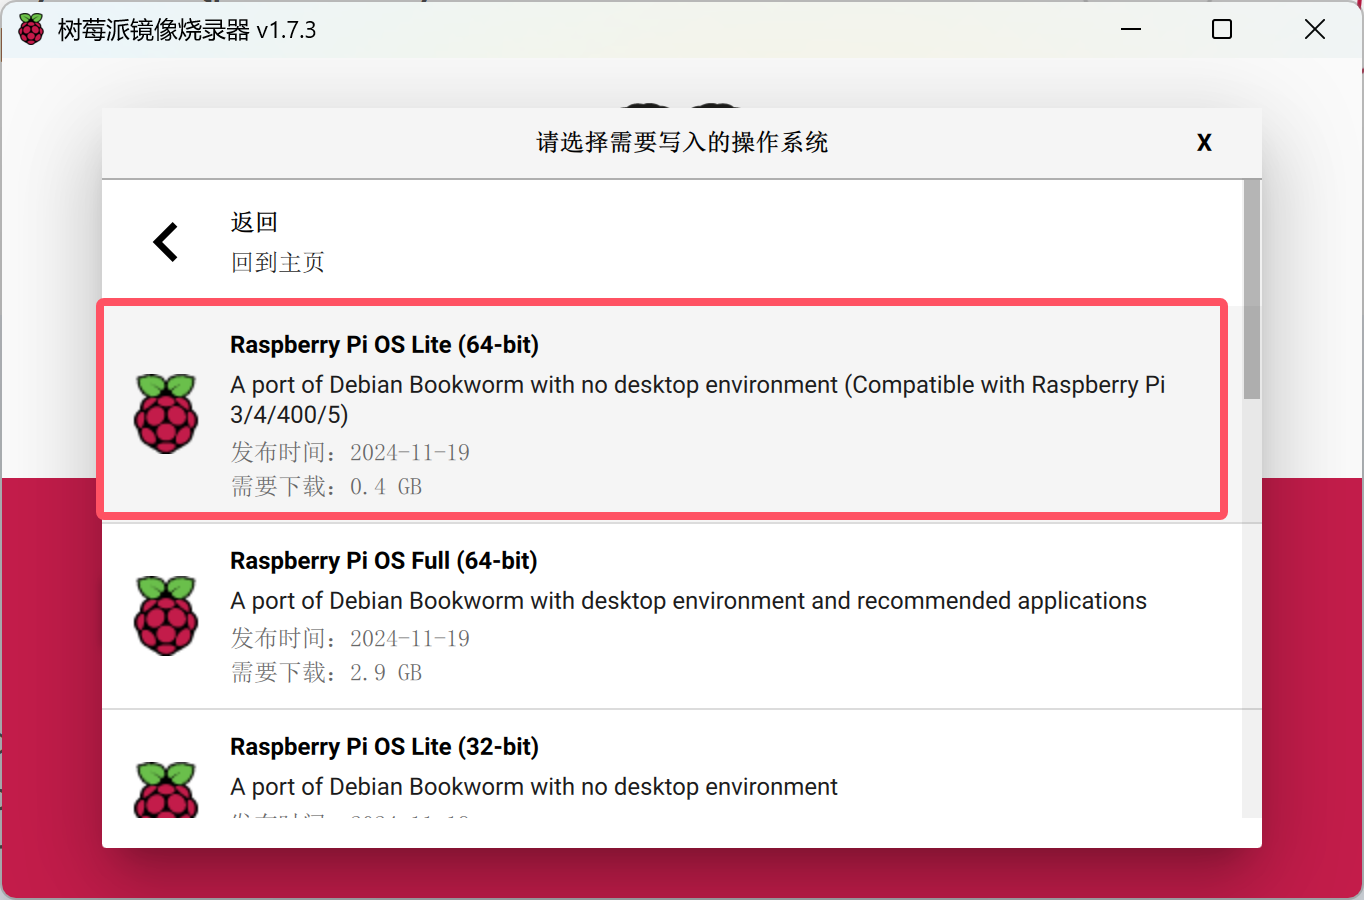Click the back arrow chevron icon
Screen dimensions: 1364x900
pyautogui.click(x=166, y=242)
